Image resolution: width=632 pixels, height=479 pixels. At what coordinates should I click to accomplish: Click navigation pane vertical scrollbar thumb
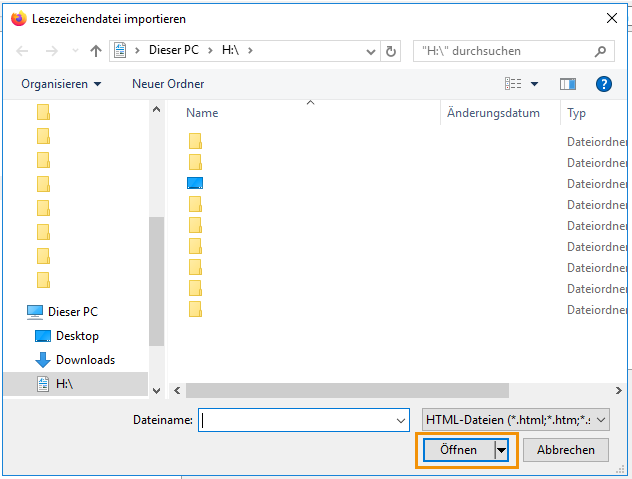(156, 281)
